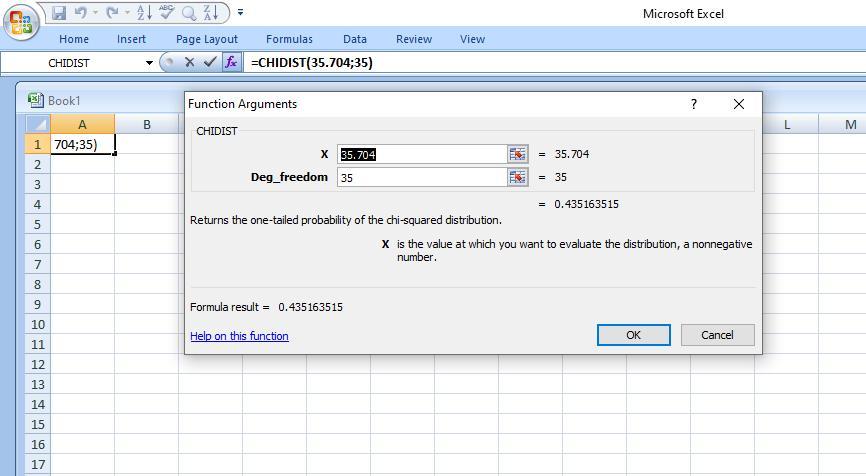Cancel formula entry with the X icon

(x=189, y=62)
